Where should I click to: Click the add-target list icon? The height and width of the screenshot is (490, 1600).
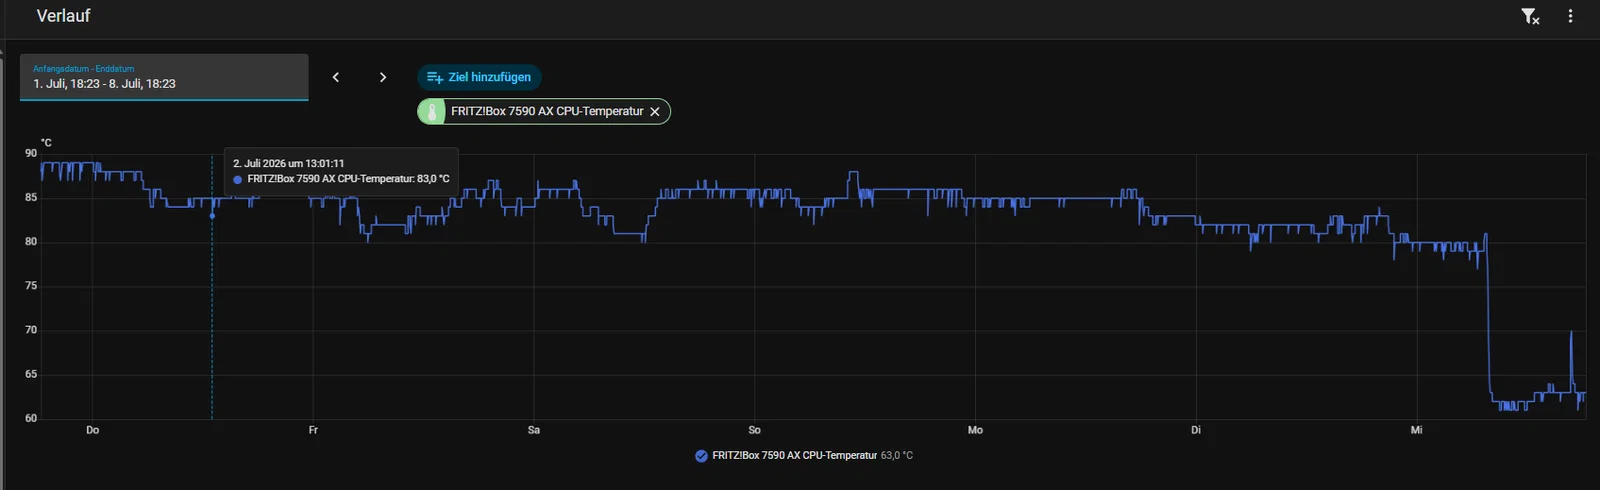(435, 77)
